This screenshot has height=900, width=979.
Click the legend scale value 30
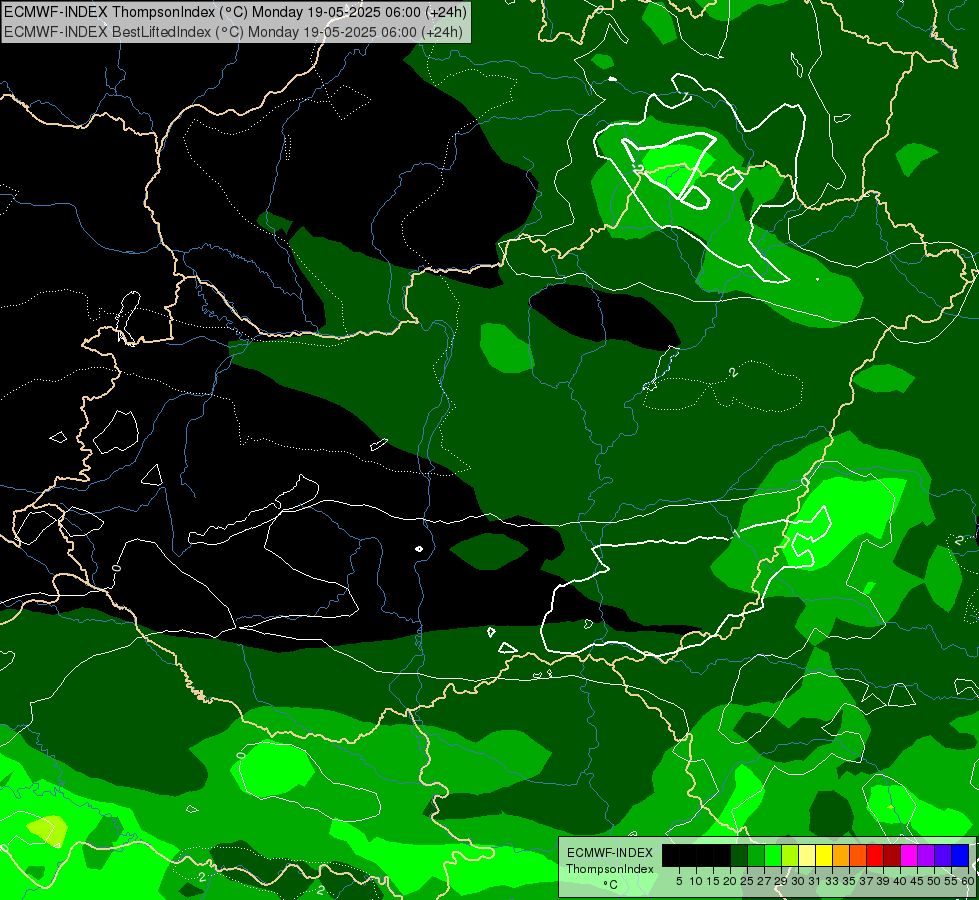[x=798, y=881]
